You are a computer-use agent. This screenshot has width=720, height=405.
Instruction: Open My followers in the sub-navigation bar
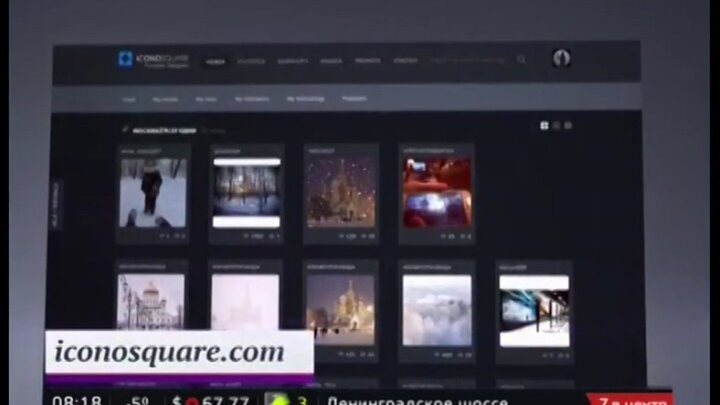click(252, 99)
